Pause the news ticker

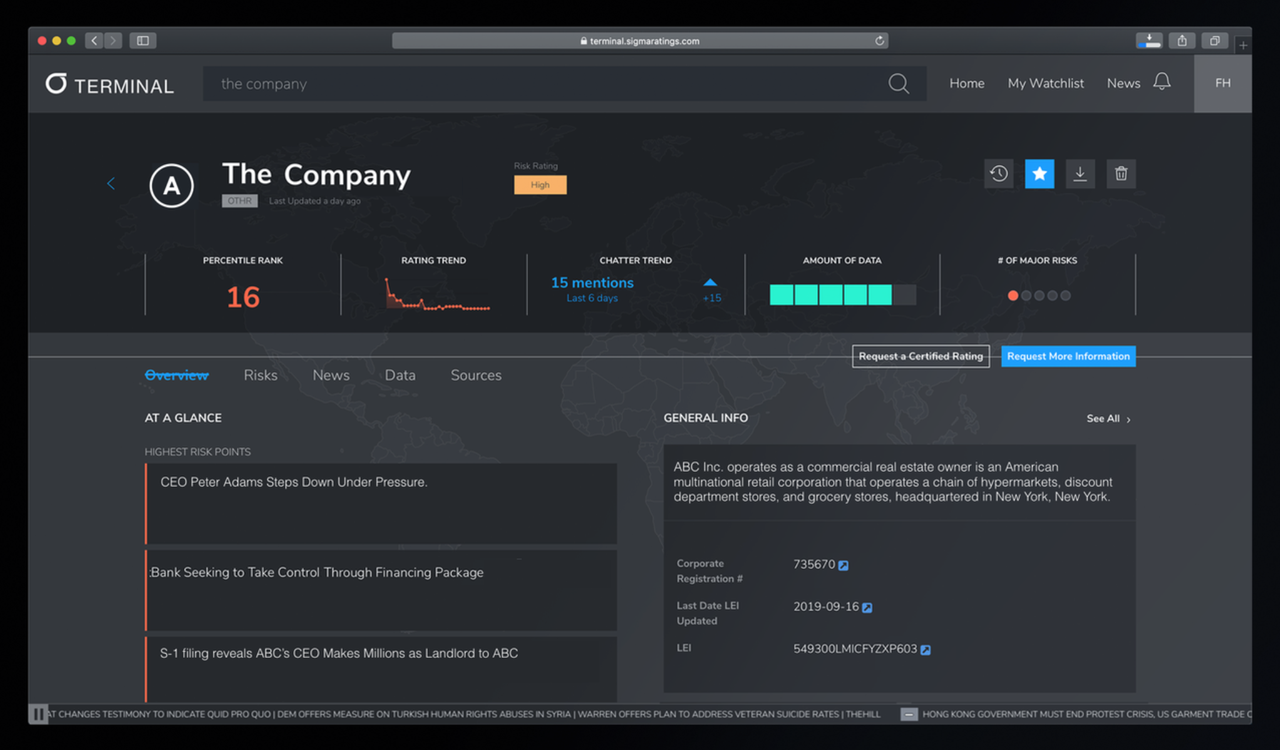point(38,714)
